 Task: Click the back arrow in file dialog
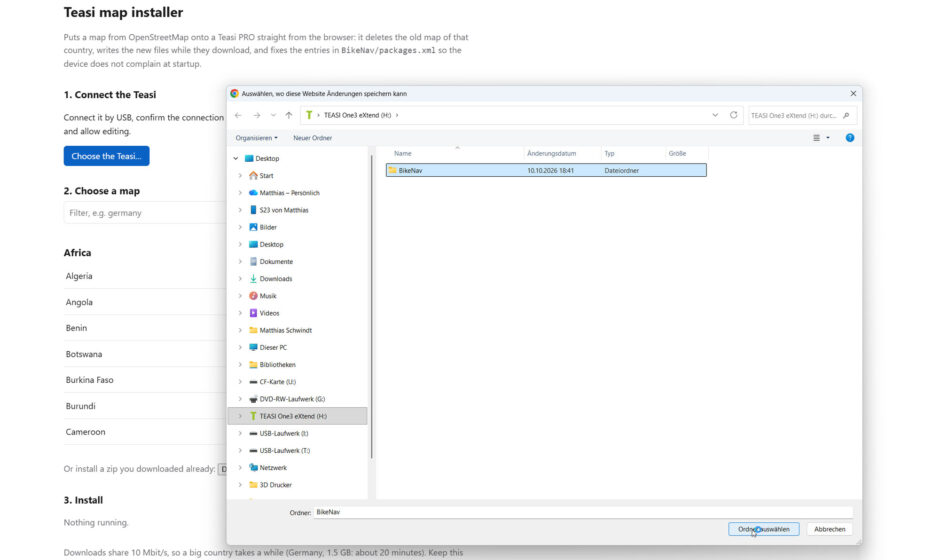239,115
